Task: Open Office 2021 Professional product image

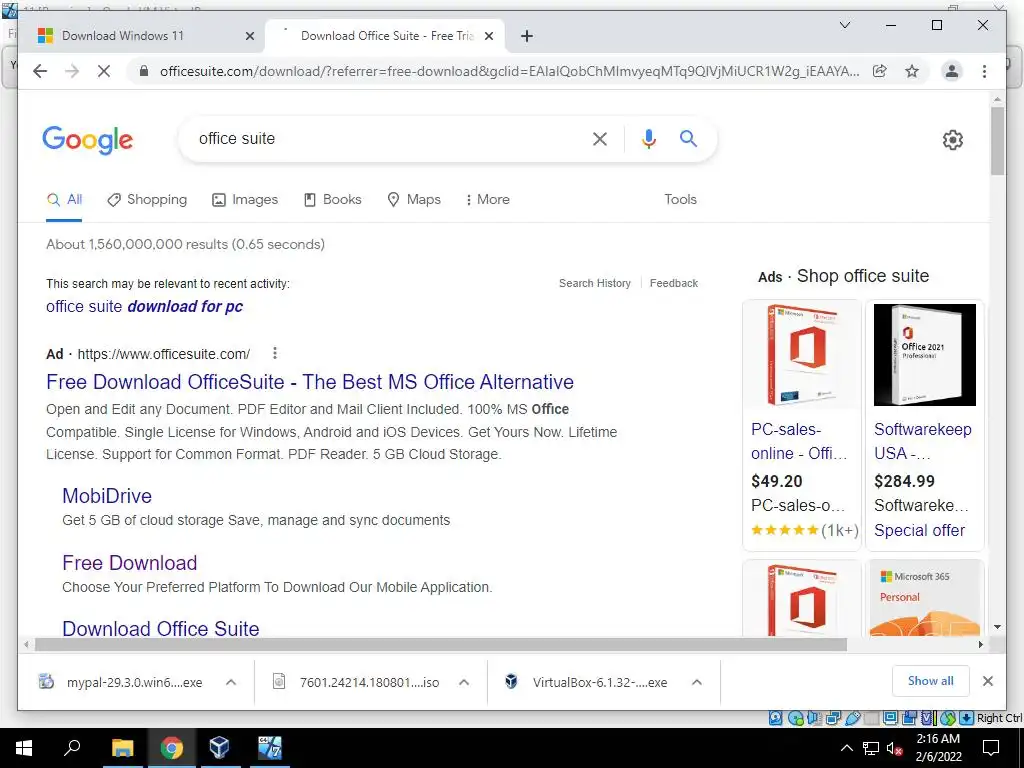Action: 925,355
